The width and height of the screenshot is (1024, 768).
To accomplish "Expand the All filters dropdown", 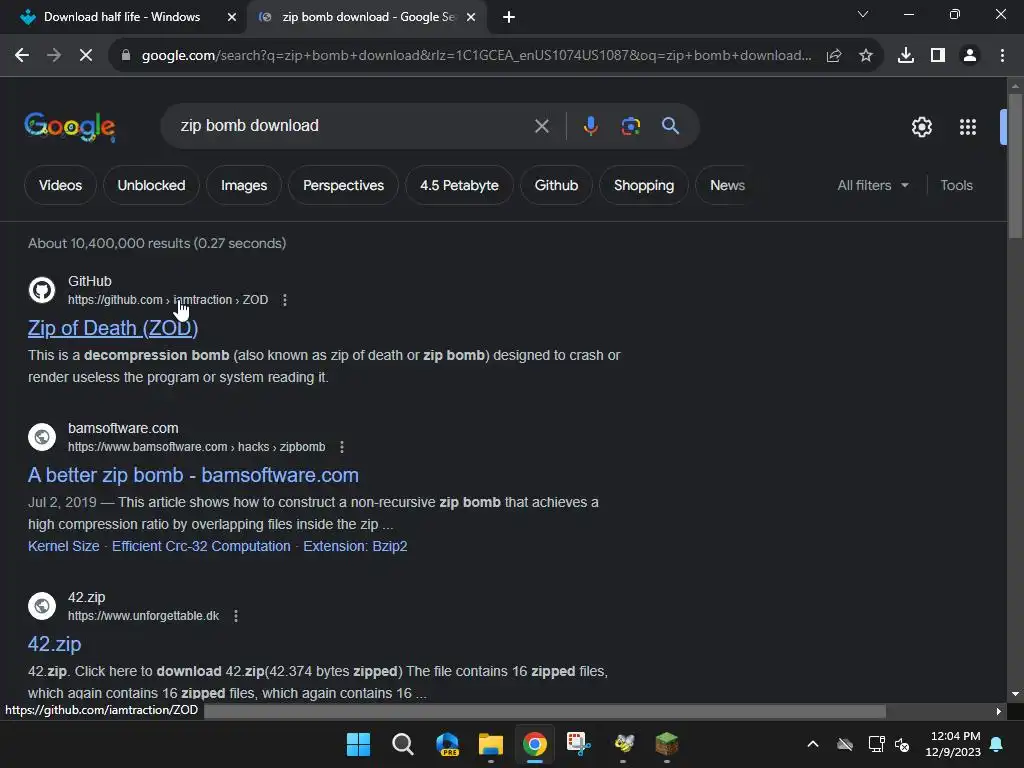I will coord(873,185).
